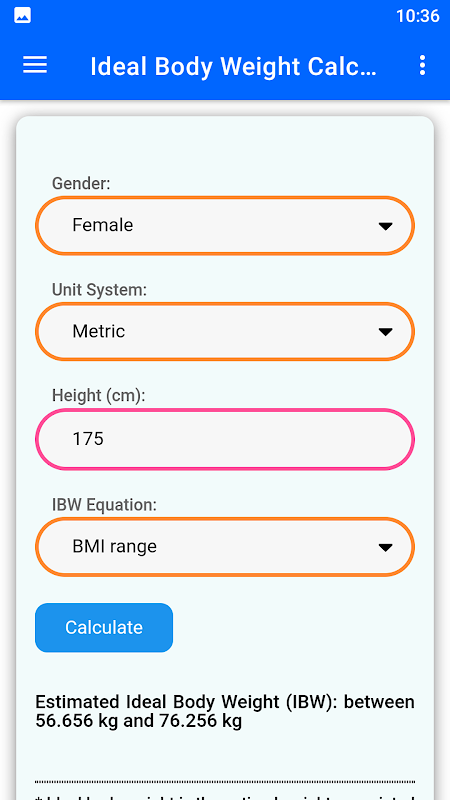Click the IBW Equation label
Image resolution: width=450 pixels, height=800 pixels.
[104, 505]
